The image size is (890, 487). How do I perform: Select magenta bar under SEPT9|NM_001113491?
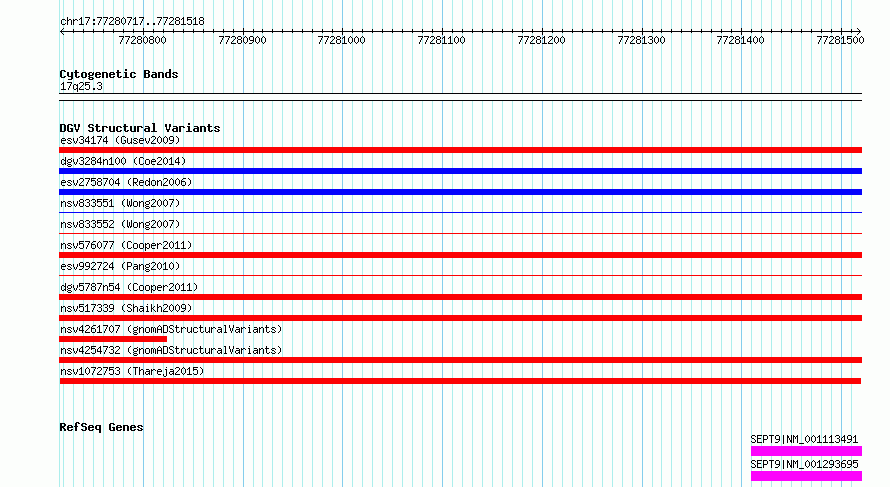(806, 451)
